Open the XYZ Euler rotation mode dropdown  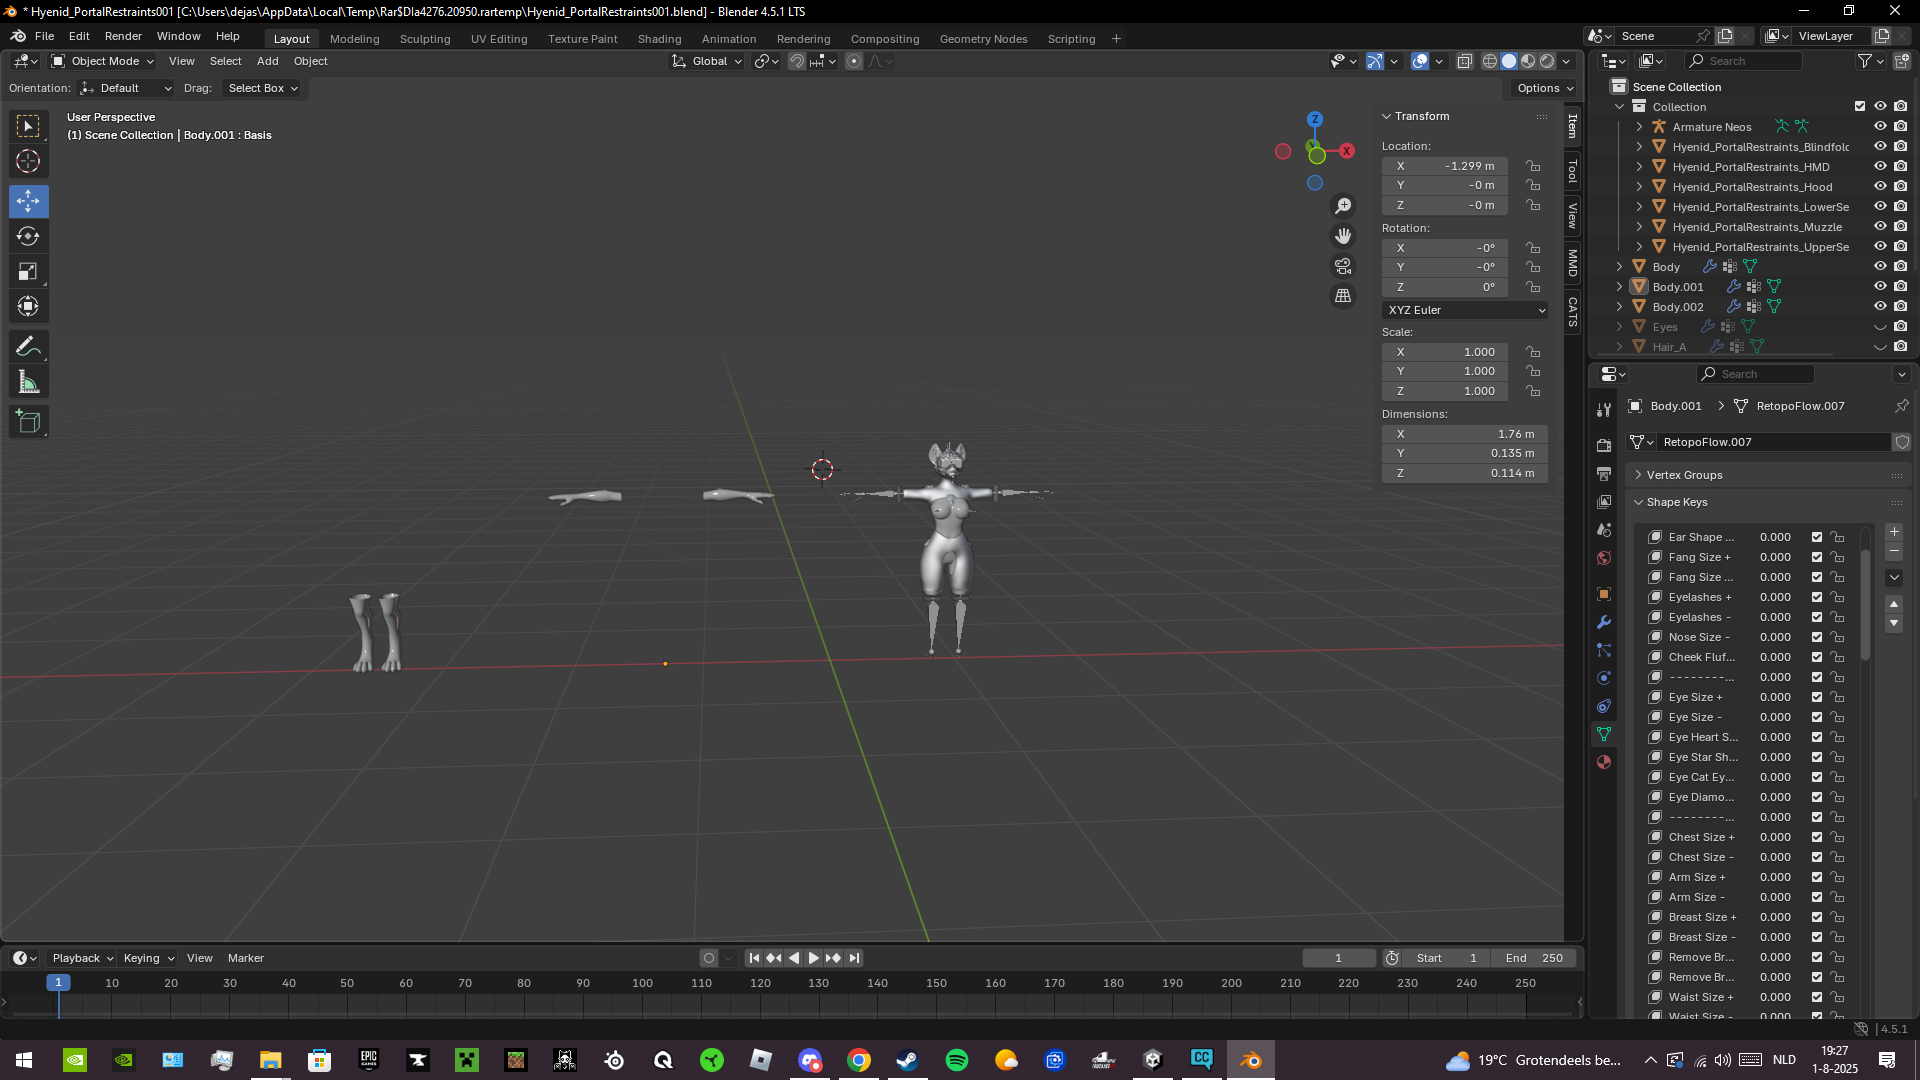pyautogui.click(x=1465, y=310)
